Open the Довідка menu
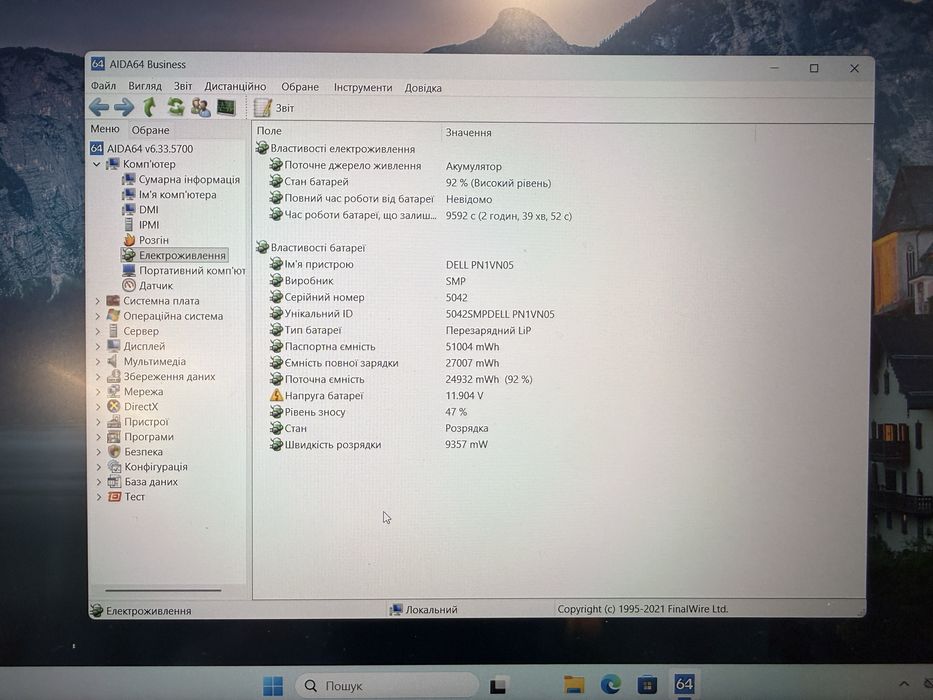The image size is (933, 700). pos(423,88)
